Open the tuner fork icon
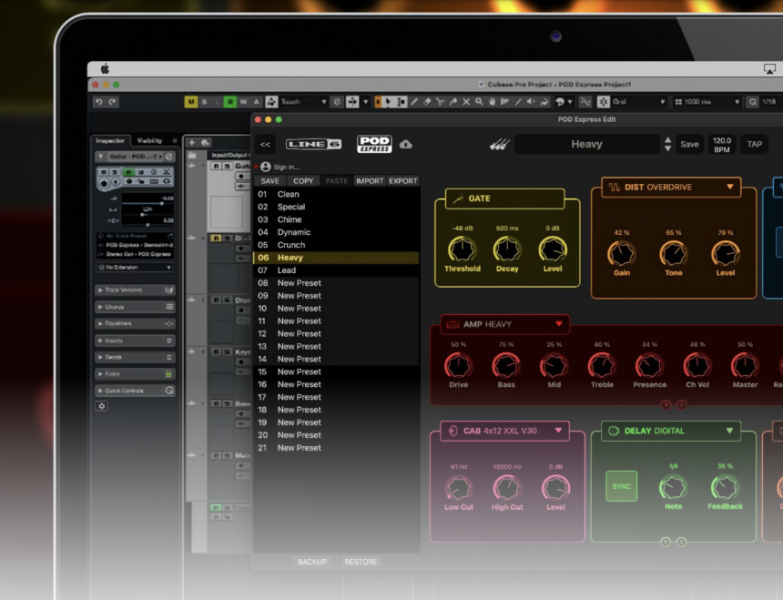 tap(499, 144)
